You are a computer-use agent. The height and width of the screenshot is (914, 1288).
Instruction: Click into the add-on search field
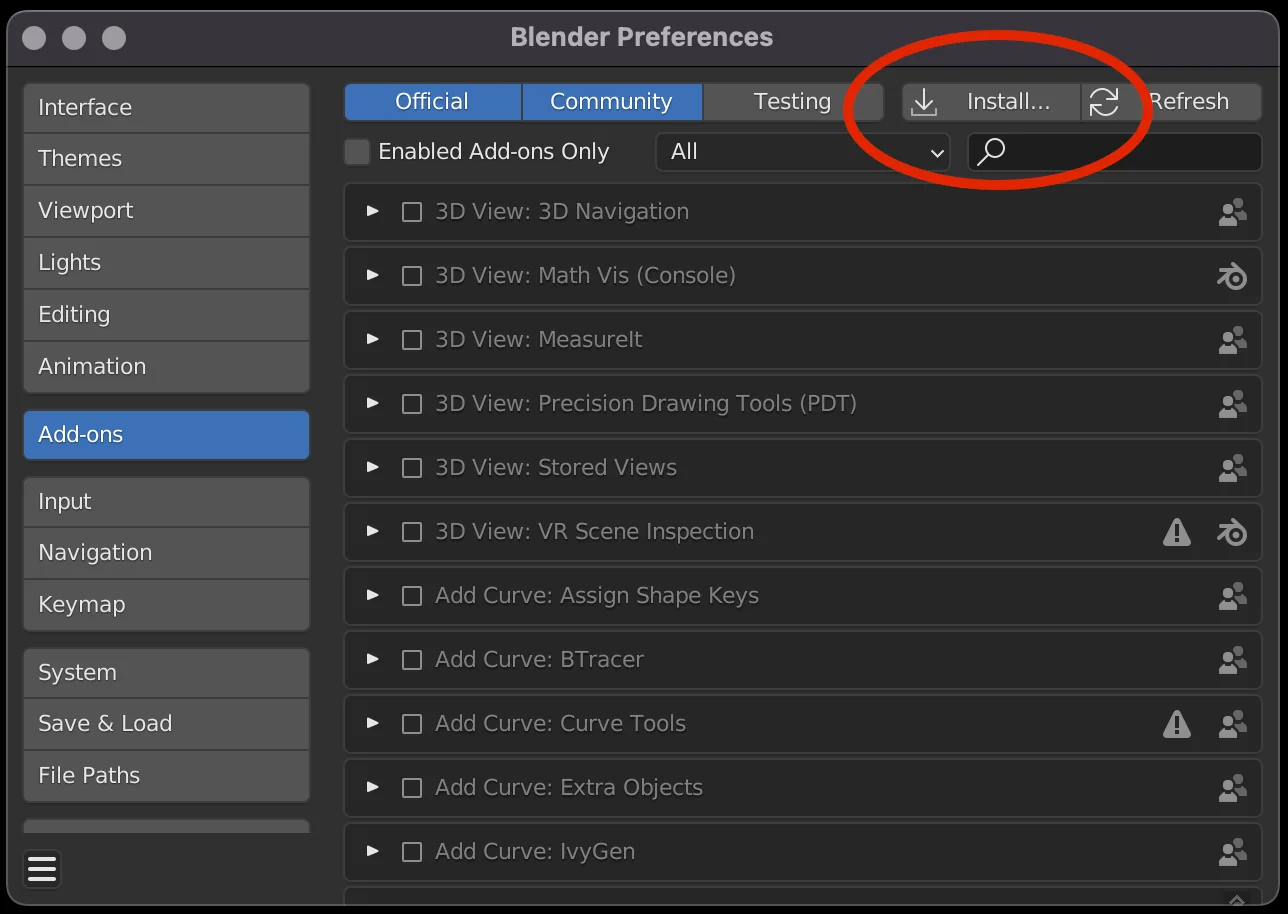(1114, 152)
